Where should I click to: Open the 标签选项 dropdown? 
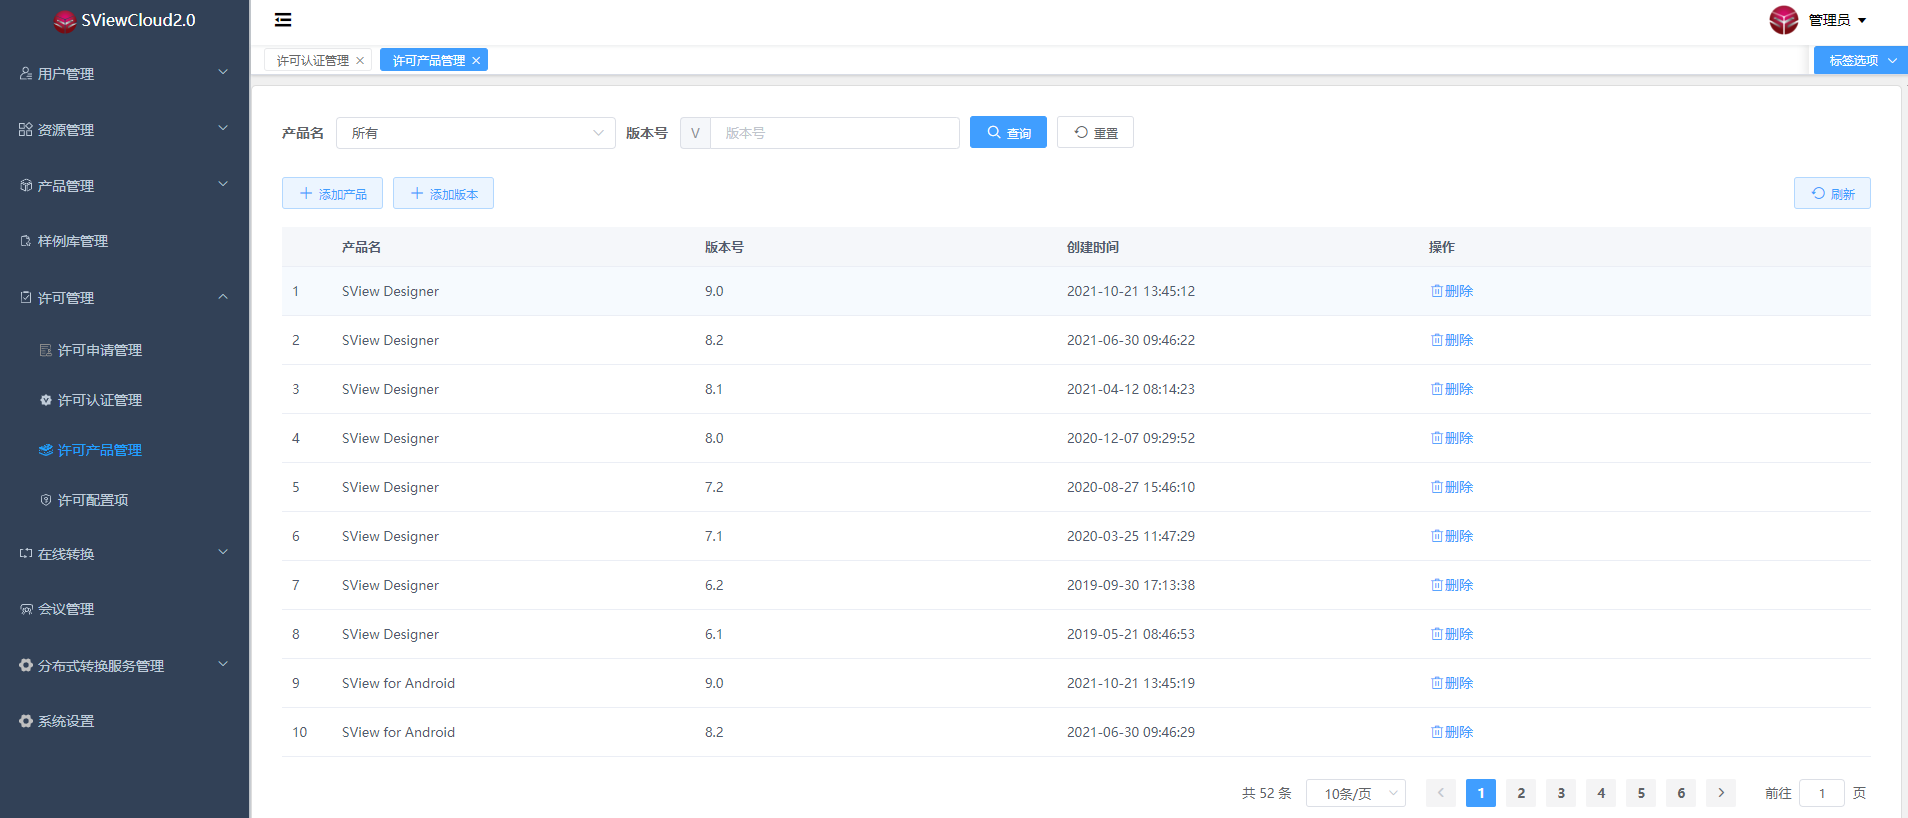click(1861, 60)
